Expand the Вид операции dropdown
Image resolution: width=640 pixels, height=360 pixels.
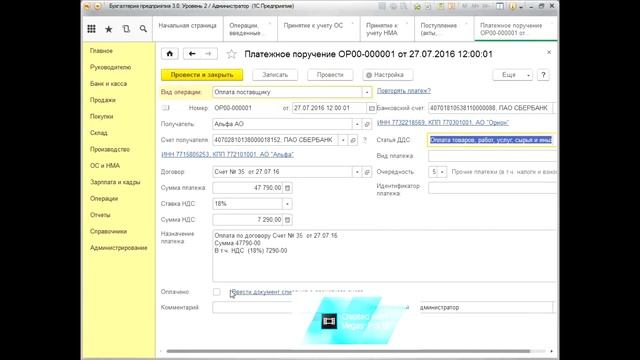367,92
